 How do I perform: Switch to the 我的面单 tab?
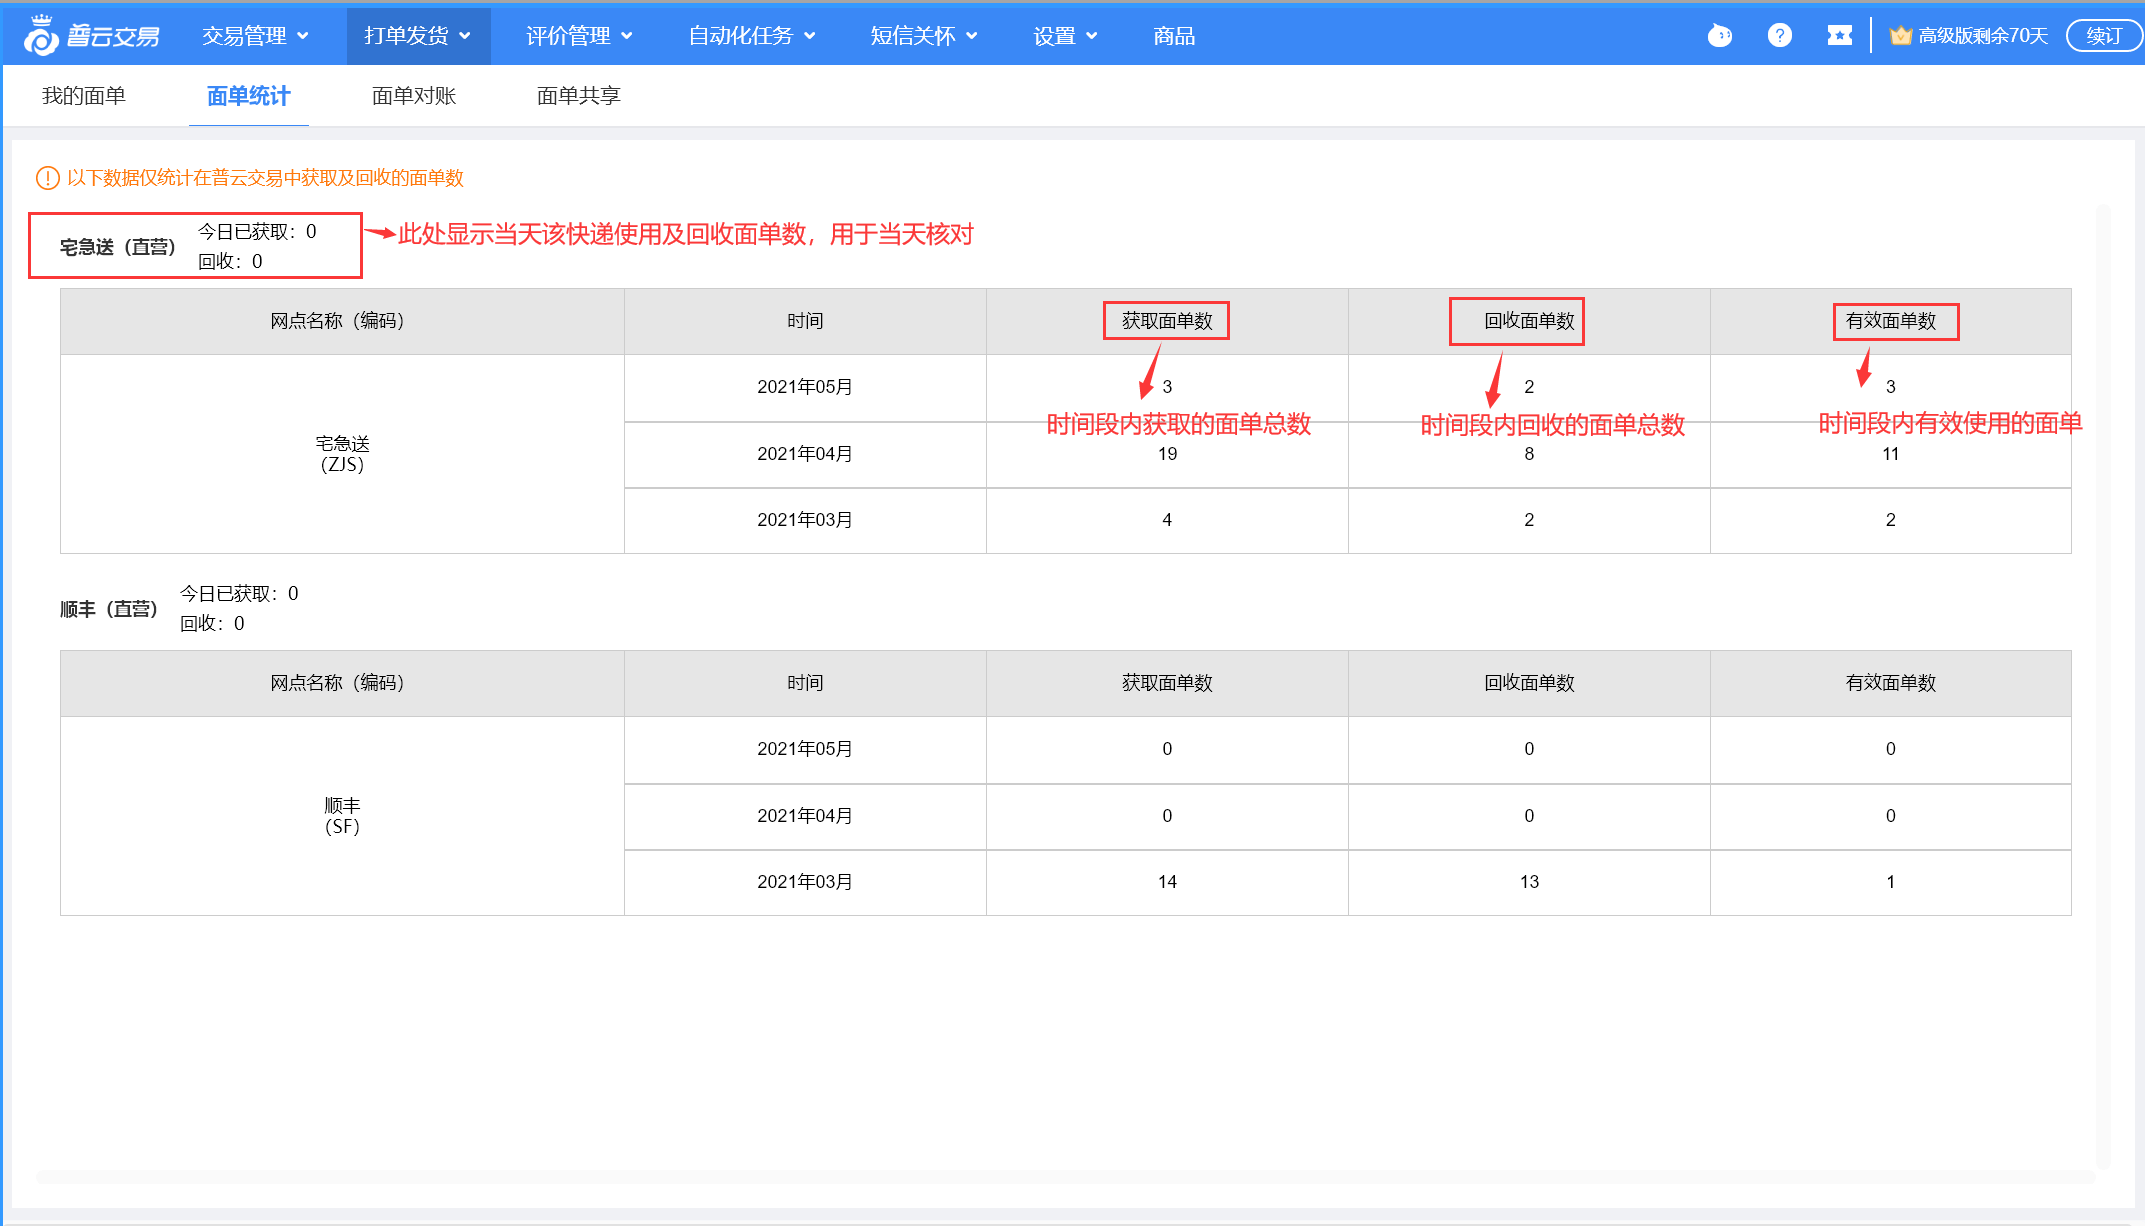point(84,96)
